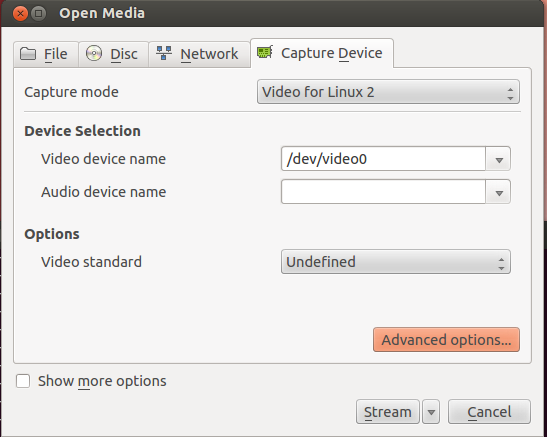The image size is (547, 437).
Task: Open the Video standard dropdown
Action: pyautogui.click(x=396, y=262)
